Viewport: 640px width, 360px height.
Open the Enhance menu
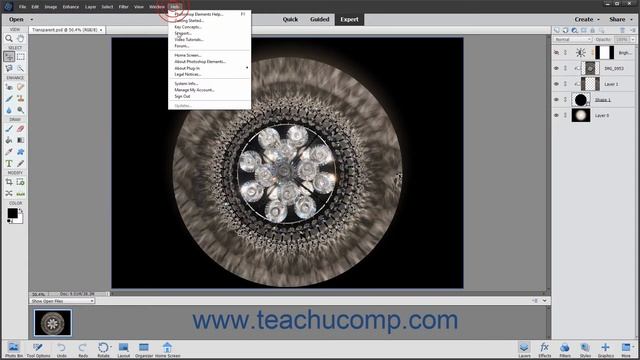(71, 7)
